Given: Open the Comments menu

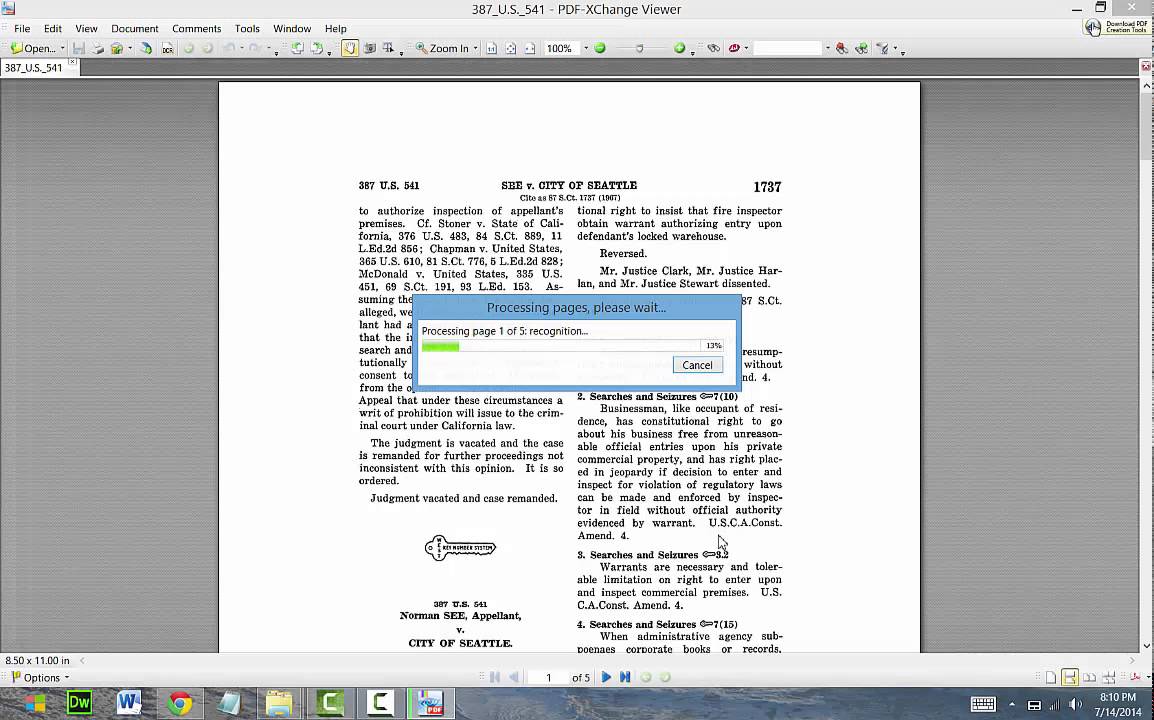Looking at the screenshot, I should [197, 28].
